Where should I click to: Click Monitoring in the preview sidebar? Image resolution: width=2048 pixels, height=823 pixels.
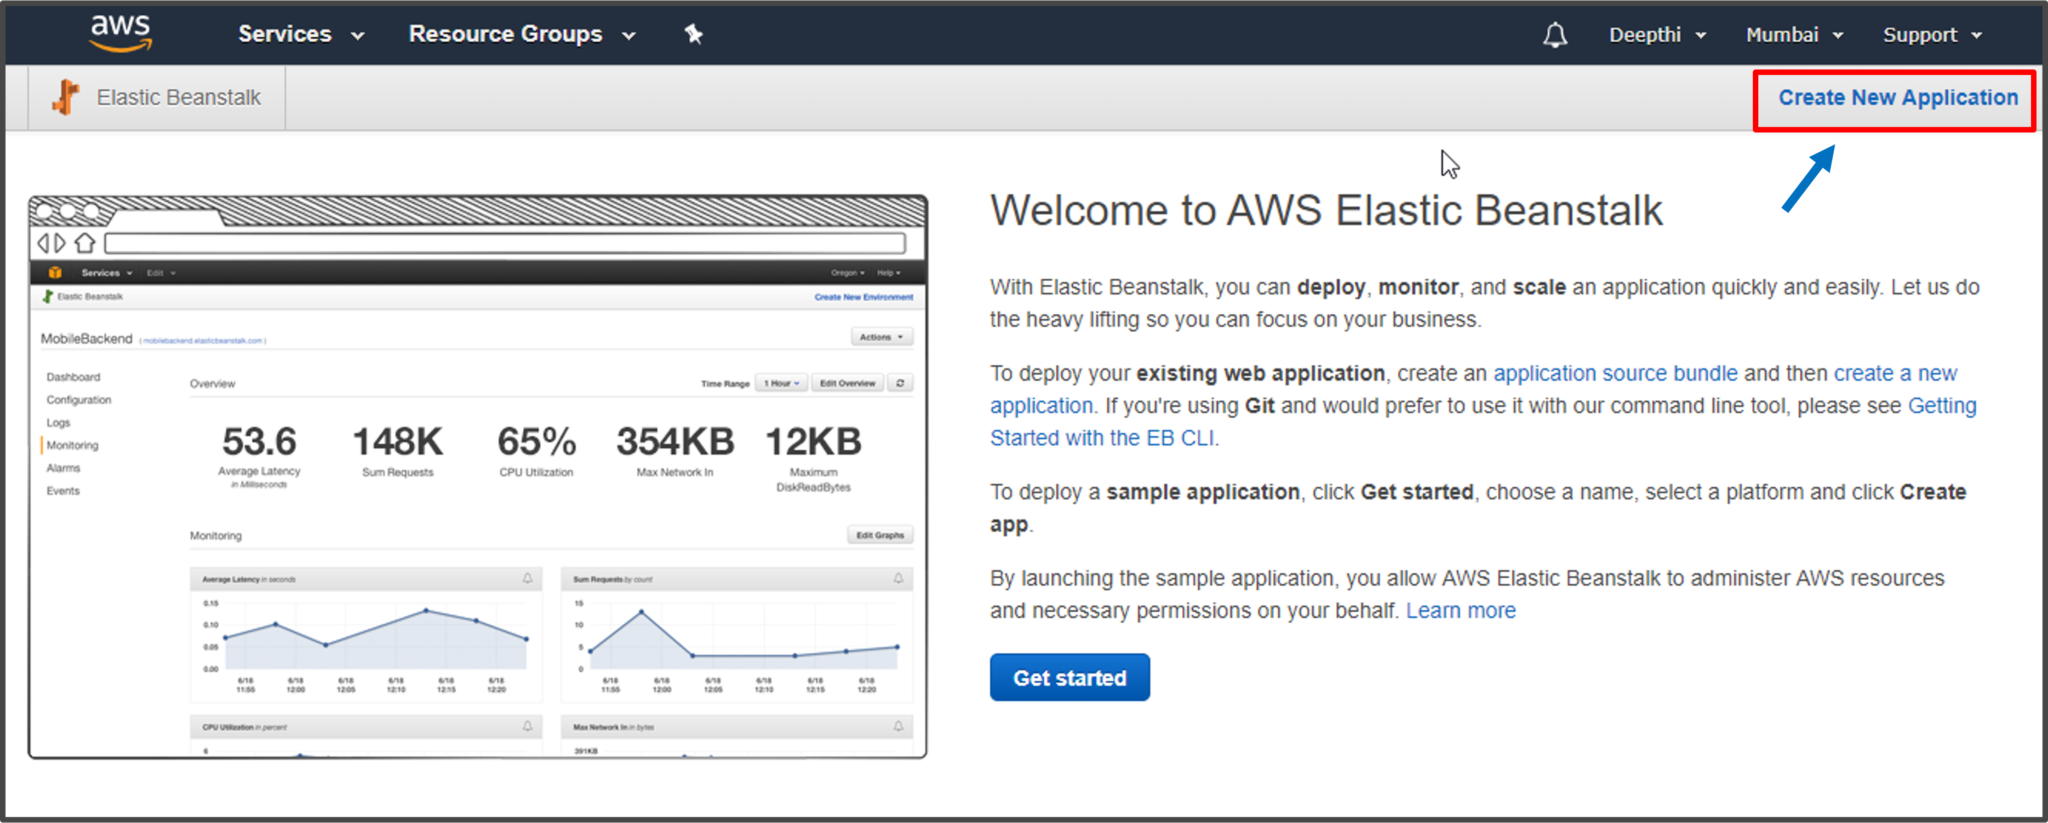click(72, 445)
